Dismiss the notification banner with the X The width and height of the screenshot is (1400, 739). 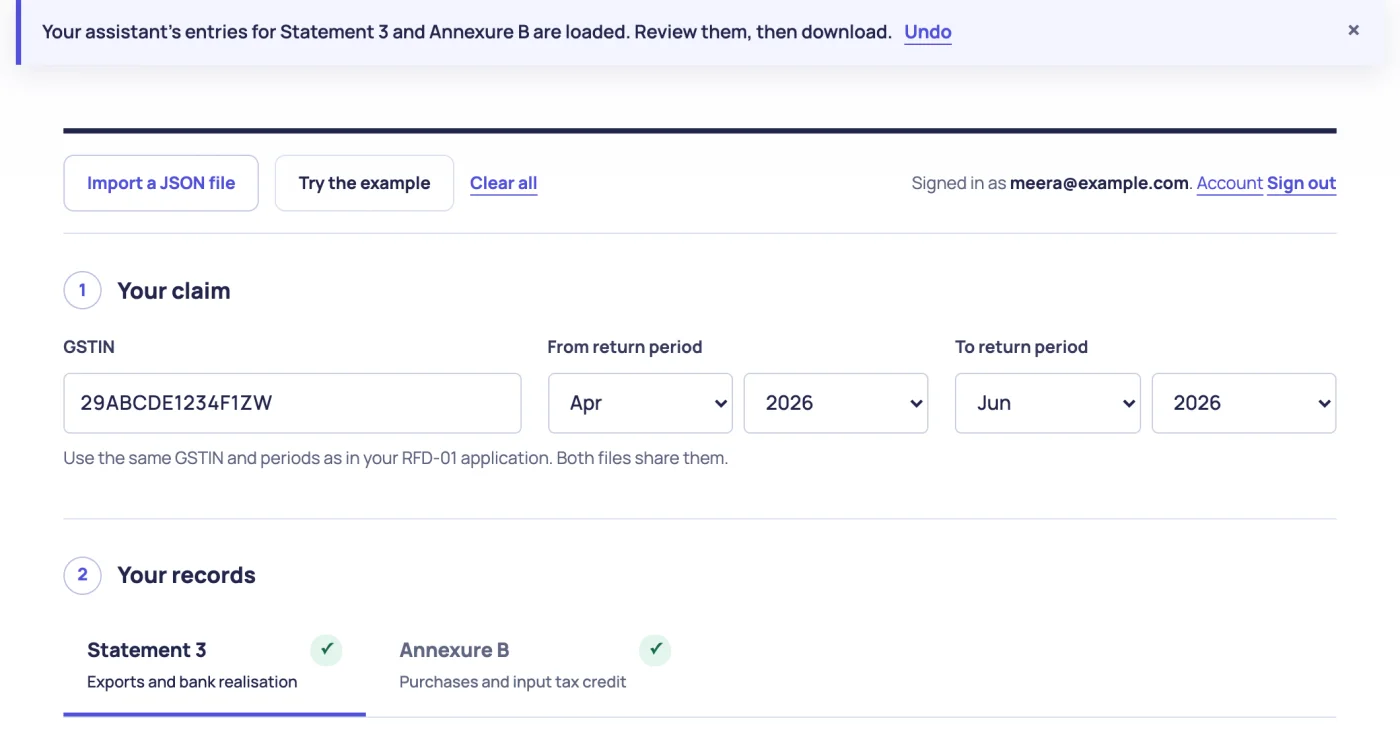1353,31
